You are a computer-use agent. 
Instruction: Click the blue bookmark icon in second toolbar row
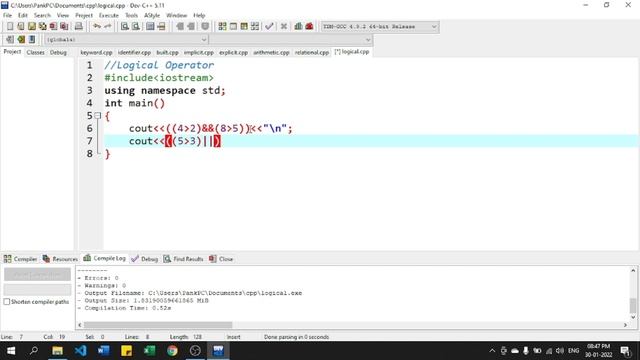pos(32,40)
